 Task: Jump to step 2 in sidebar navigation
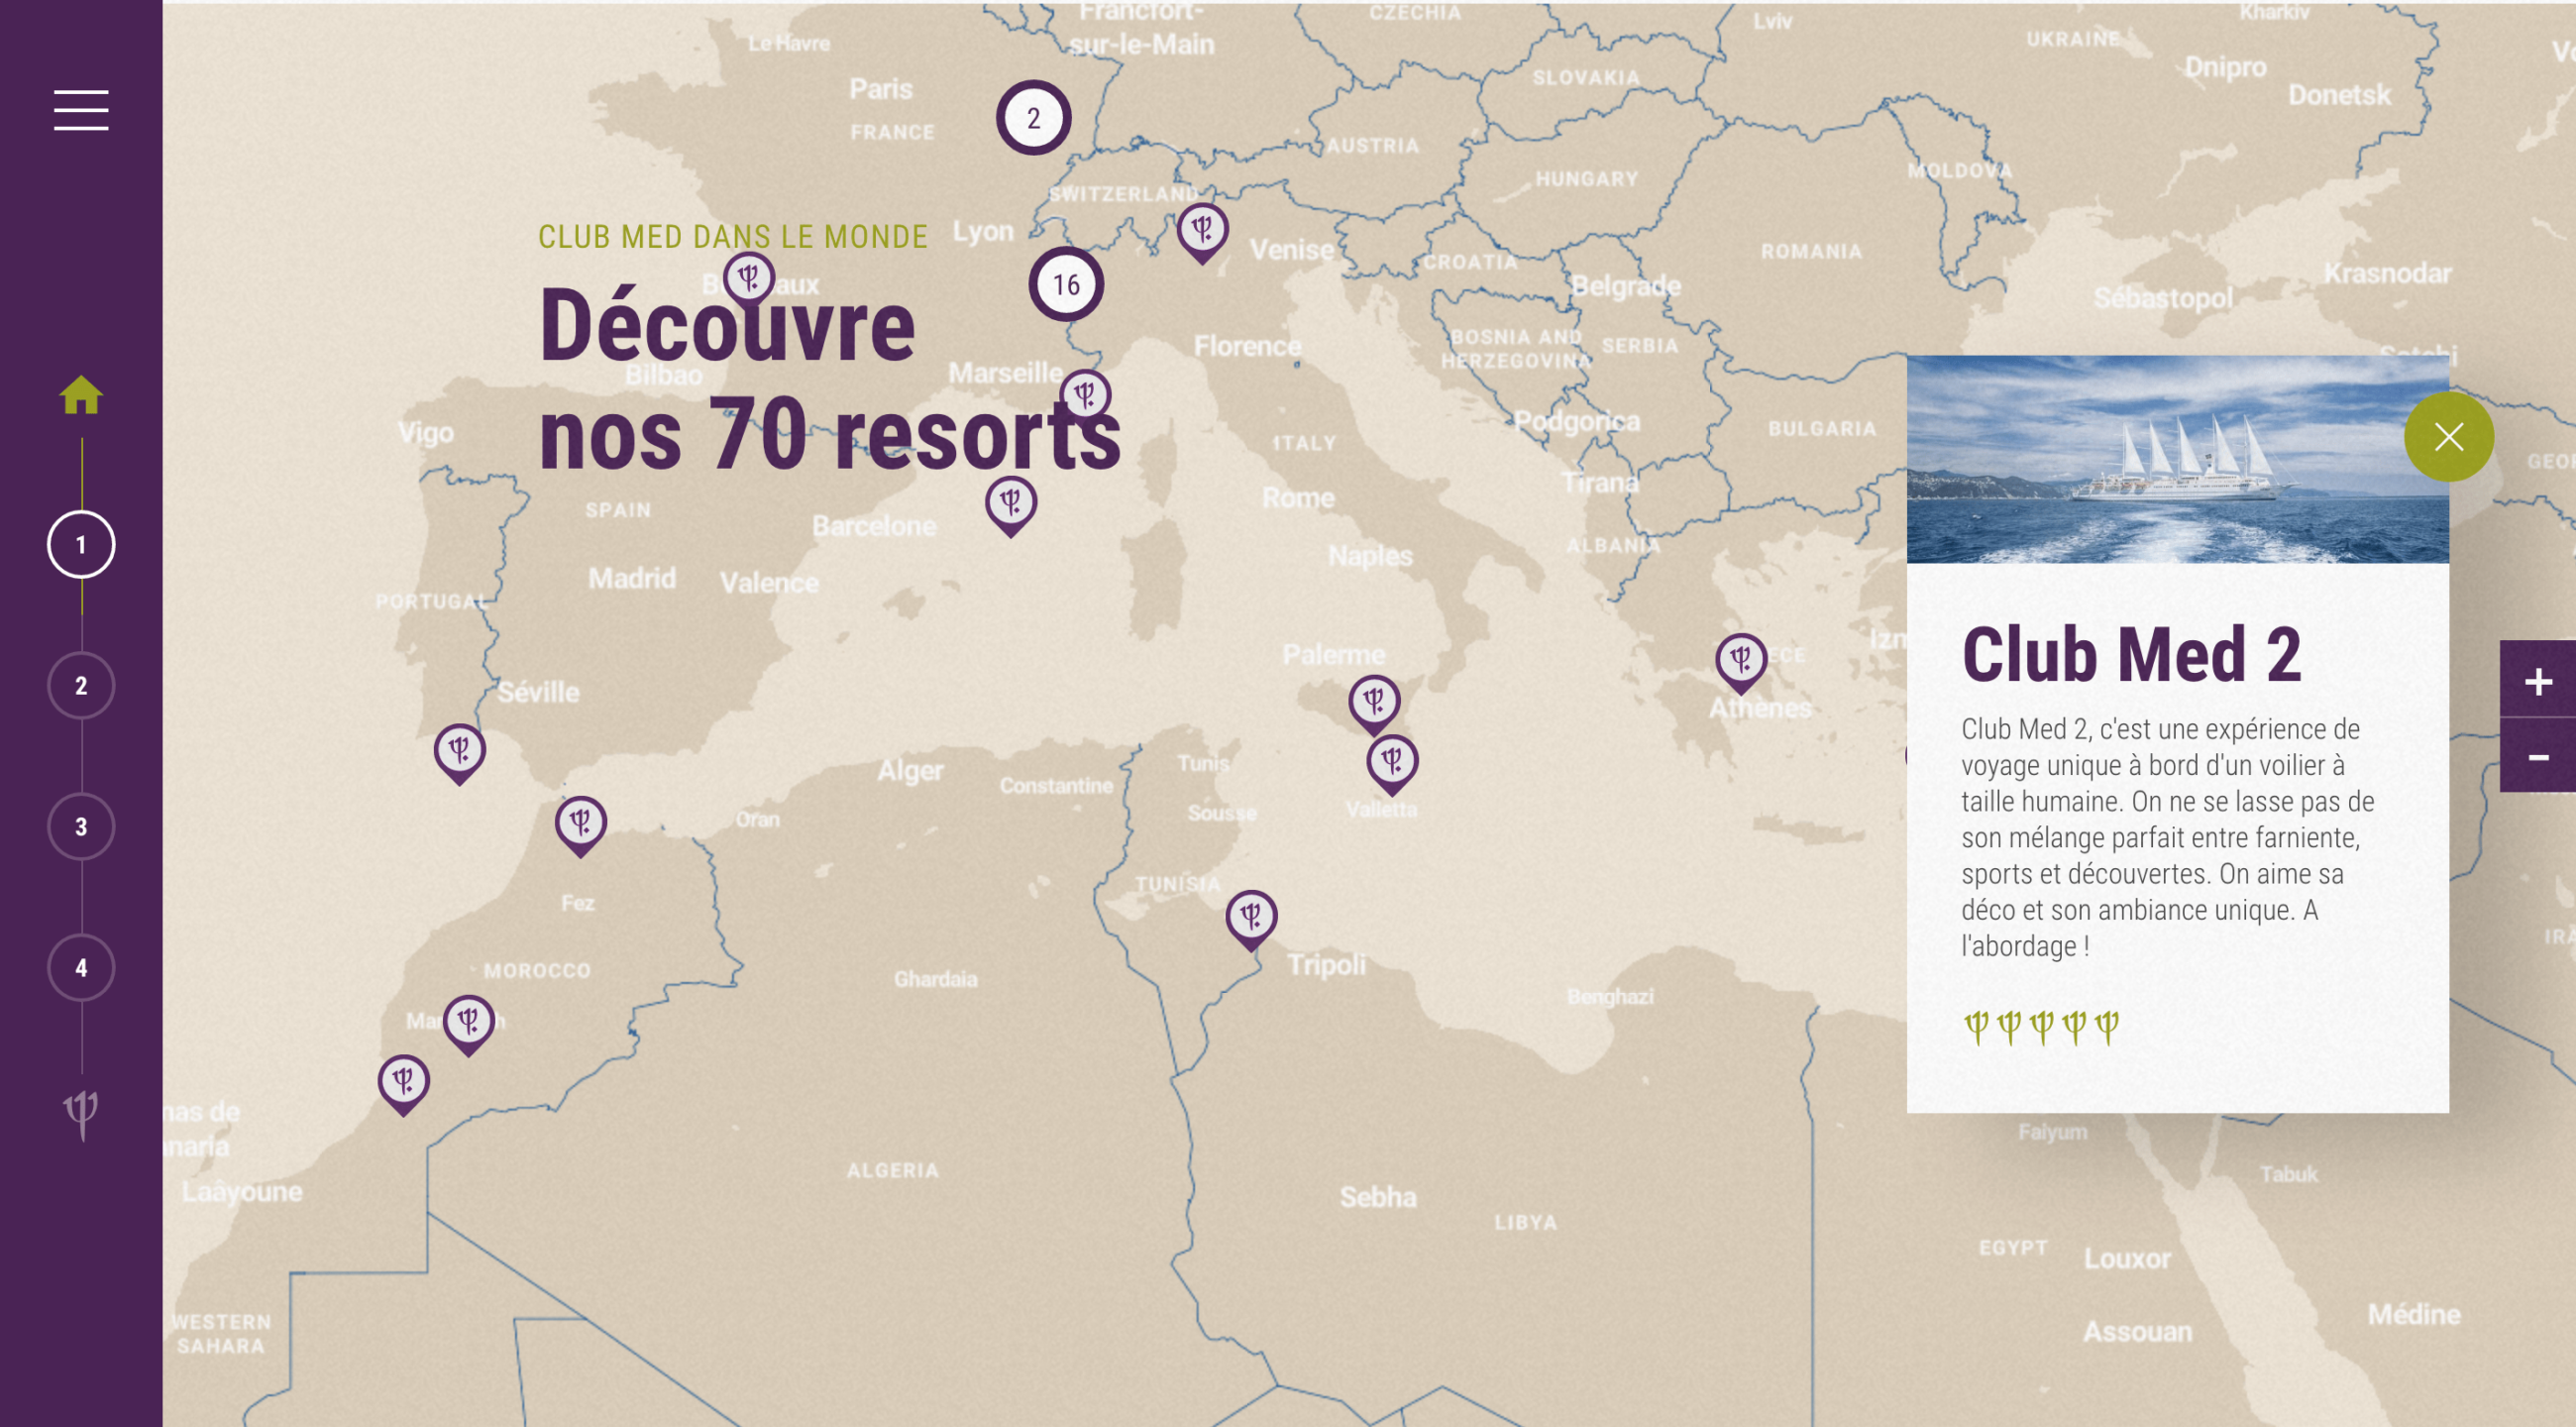[81, 686]
